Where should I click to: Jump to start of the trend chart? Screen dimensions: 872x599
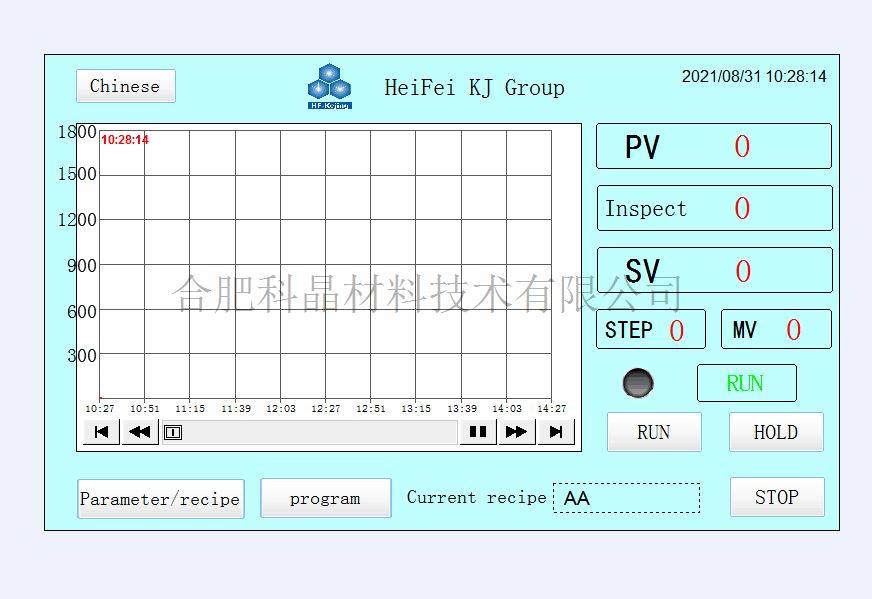coord(101,432)
